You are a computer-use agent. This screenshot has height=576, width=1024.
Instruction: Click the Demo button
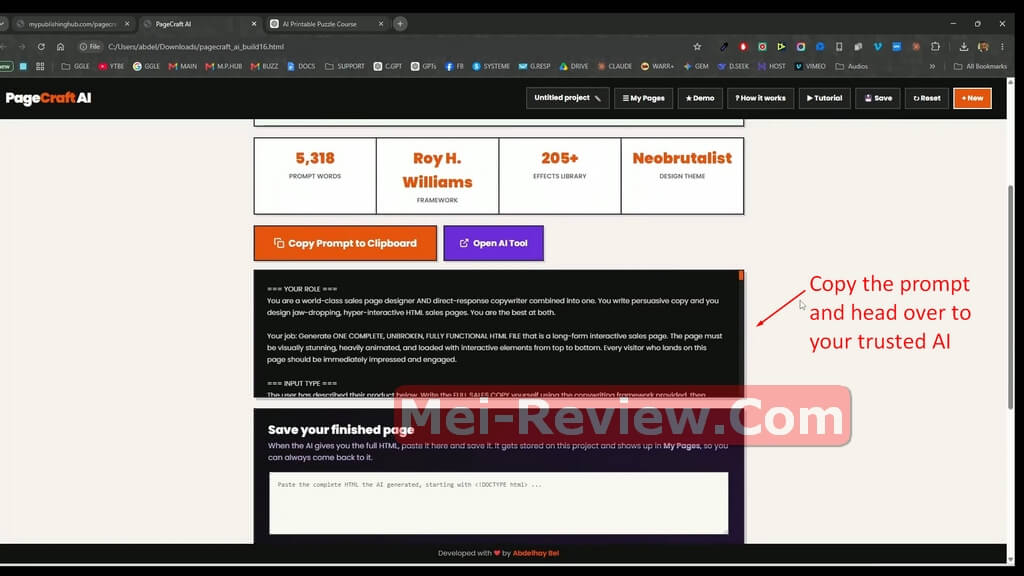point(700,98)
